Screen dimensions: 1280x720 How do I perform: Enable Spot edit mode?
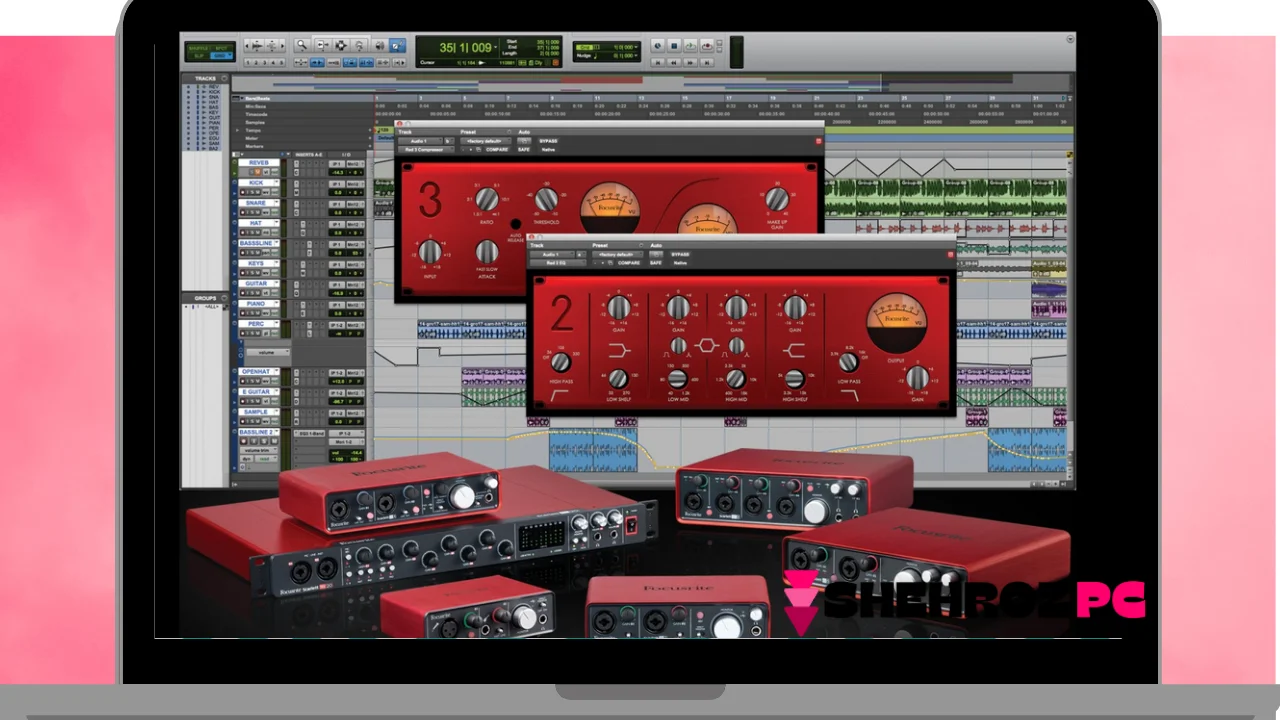[221, 48]
